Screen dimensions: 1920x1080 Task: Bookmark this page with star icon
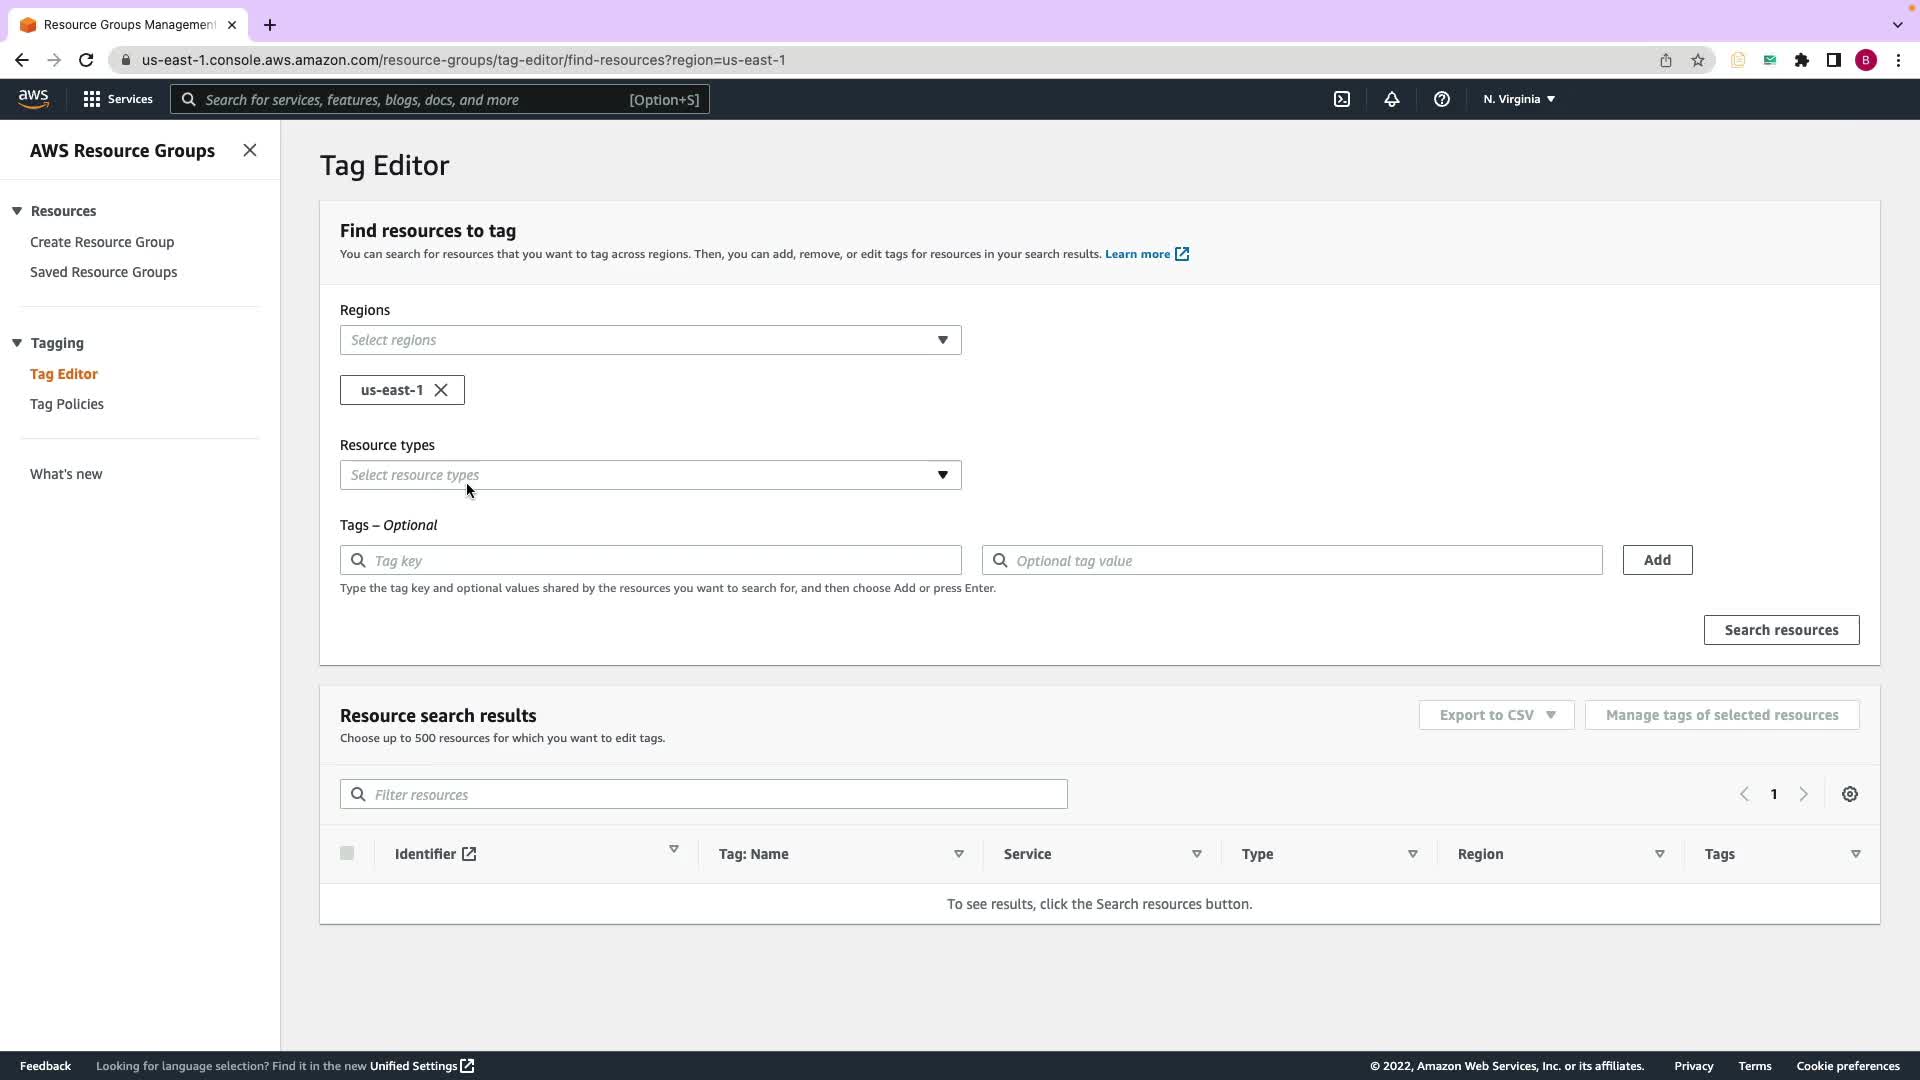point(1697,60)
